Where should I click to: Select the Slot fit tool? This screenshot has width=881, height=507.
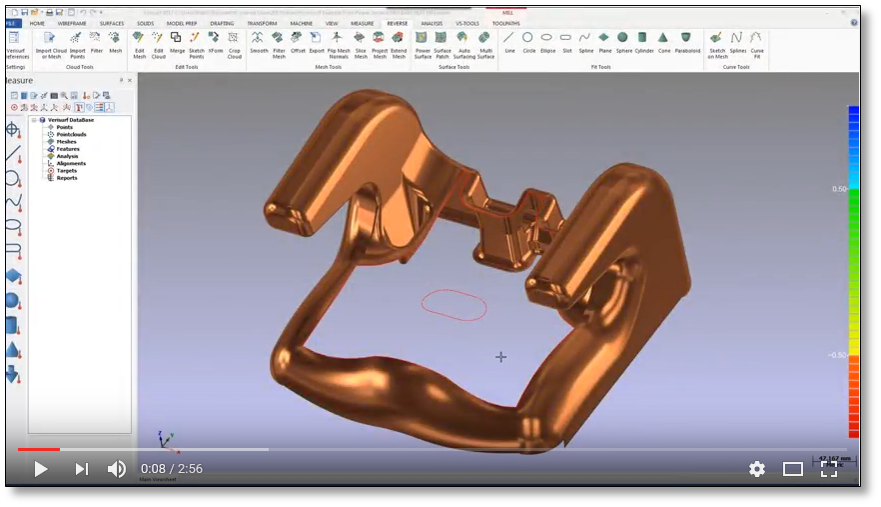point(566,43)
